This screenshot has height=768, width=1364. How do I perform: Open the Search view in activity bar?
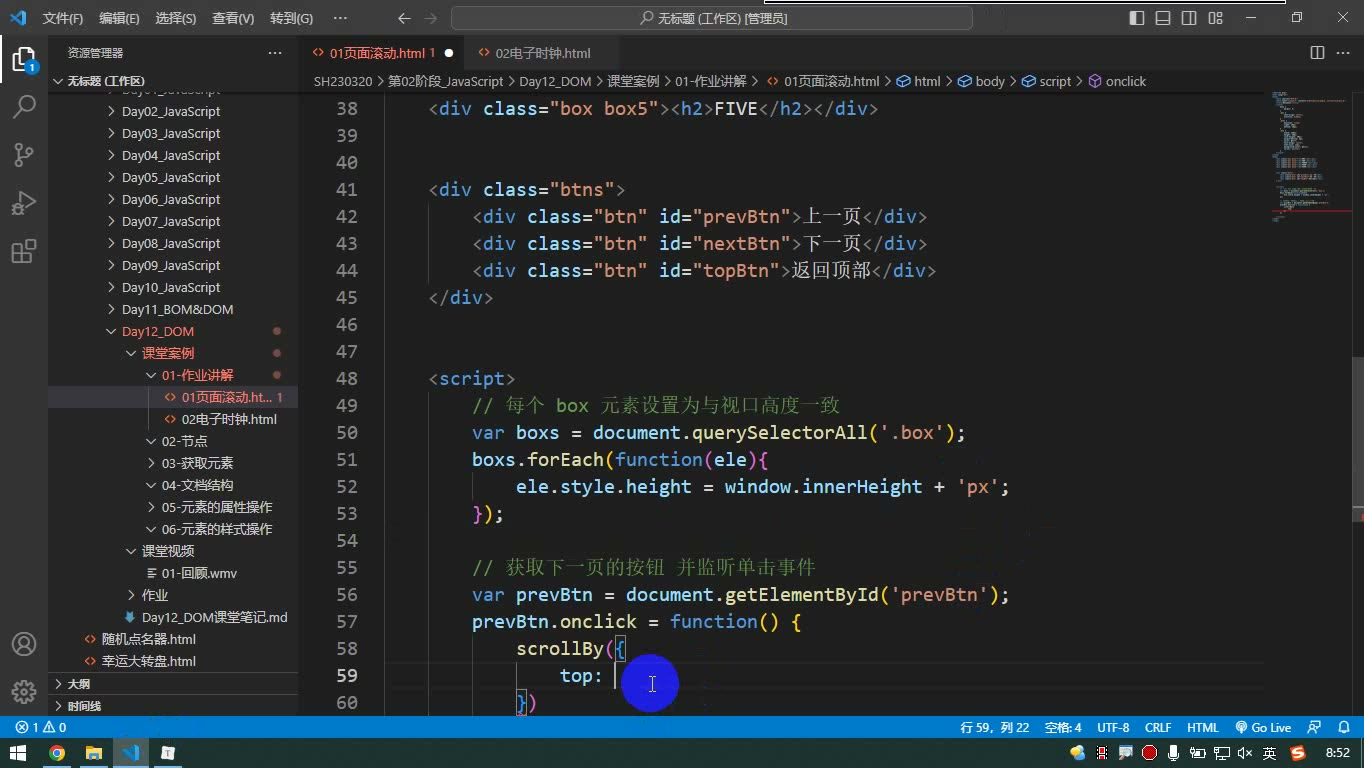click(x=24, y=106)
